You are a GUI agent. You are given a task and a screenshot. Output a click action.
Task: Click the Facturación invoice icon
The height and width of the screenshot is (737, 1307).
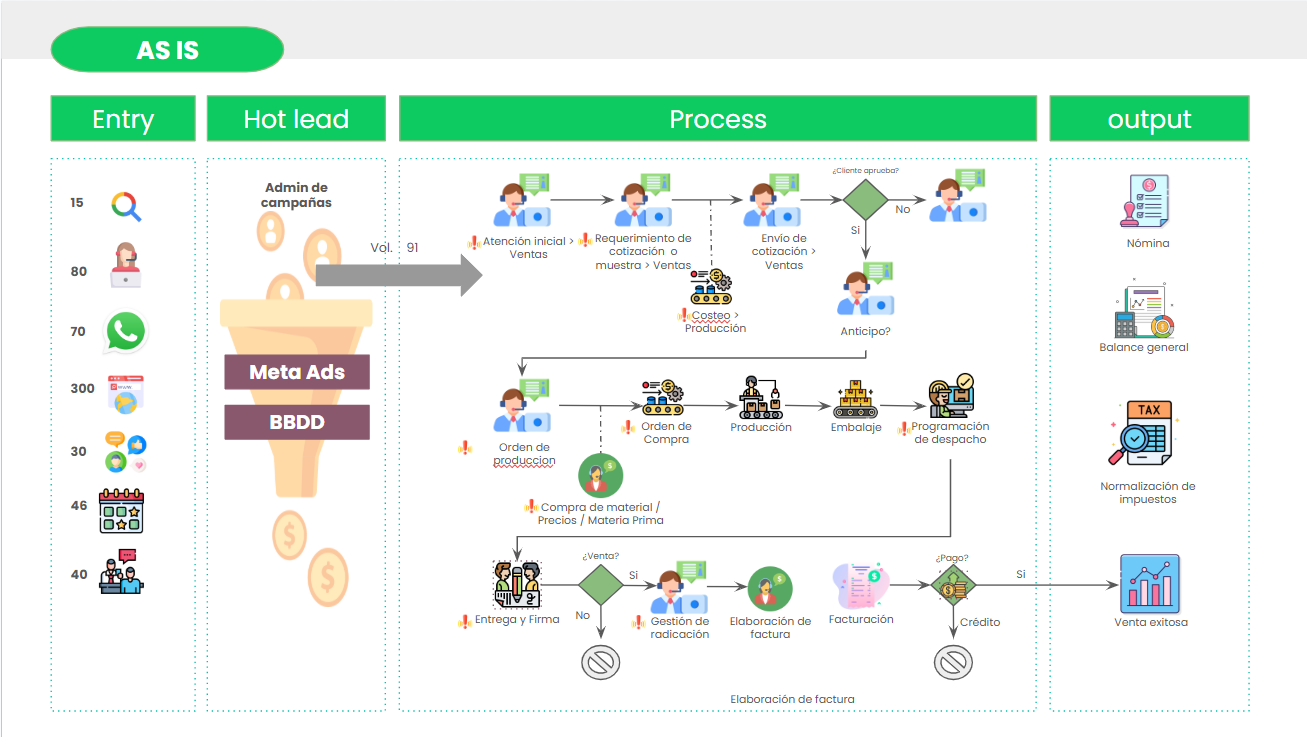(x=859, y=586)
